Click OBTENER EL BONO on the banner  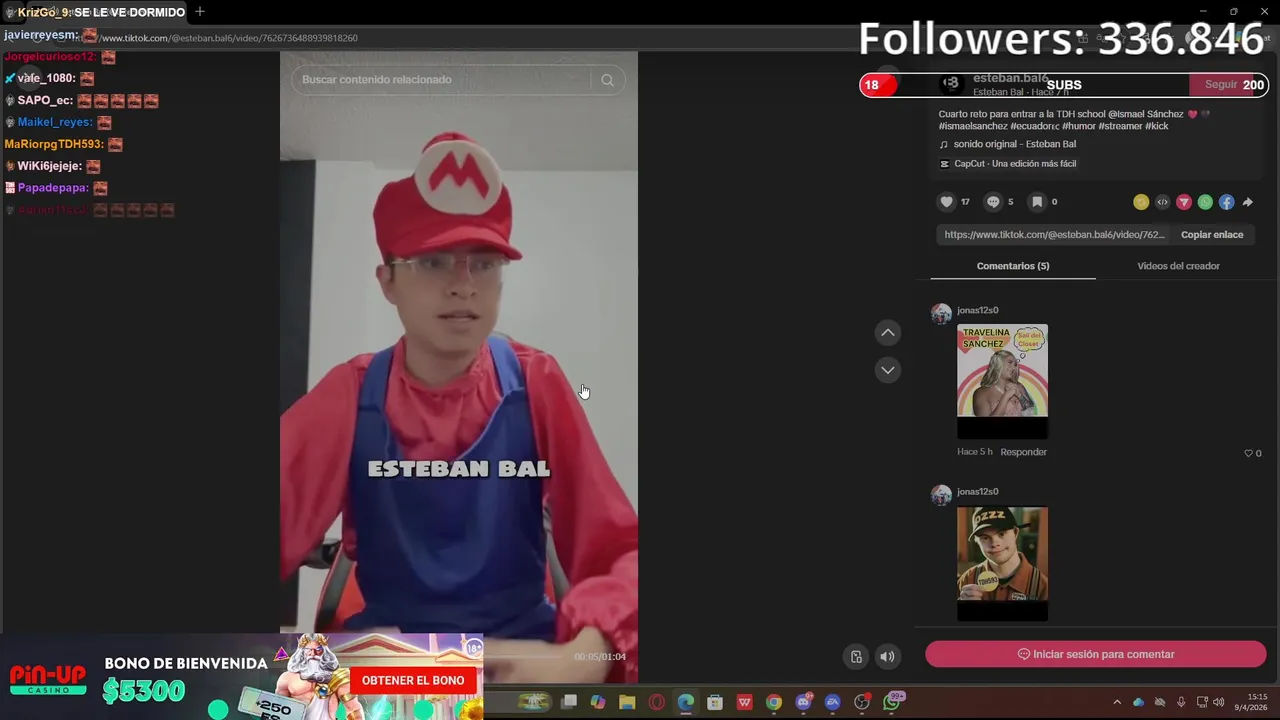tap(413, 680)
